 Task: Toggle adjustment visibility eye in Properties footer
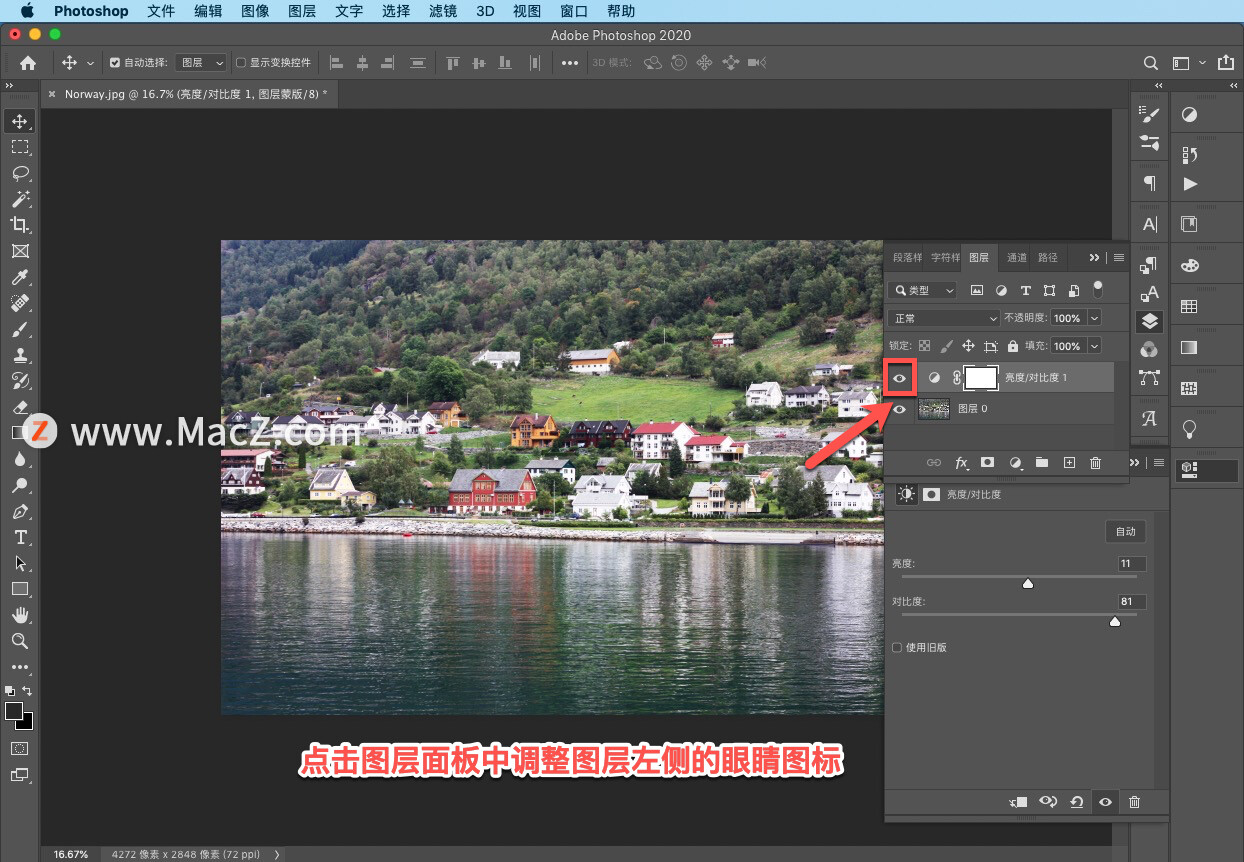point(1105,802)
